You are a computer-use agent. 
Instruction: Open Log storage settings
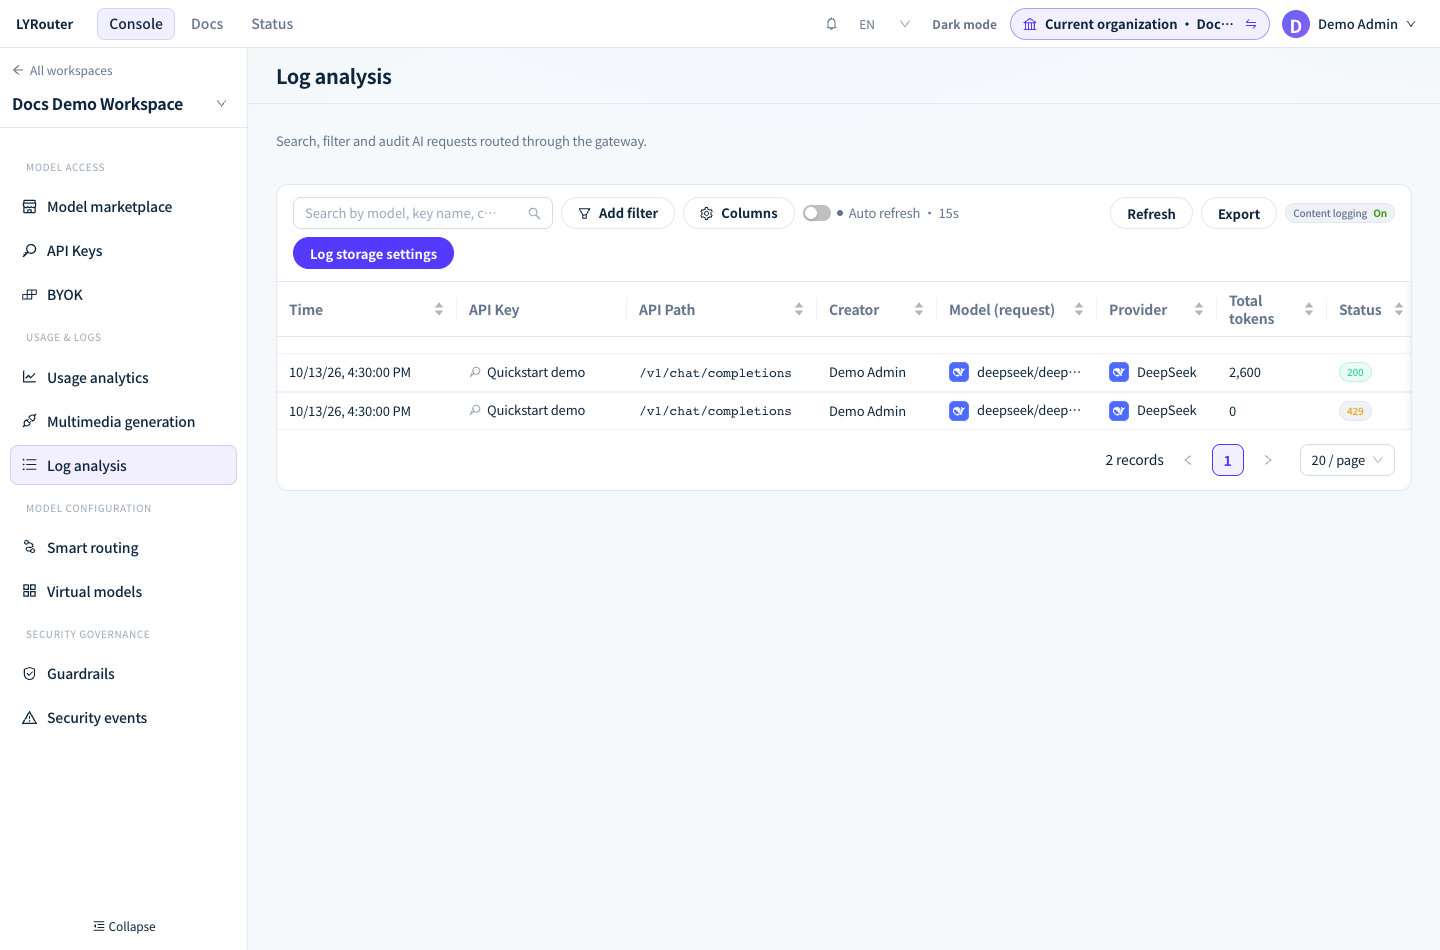click(373, 254)
